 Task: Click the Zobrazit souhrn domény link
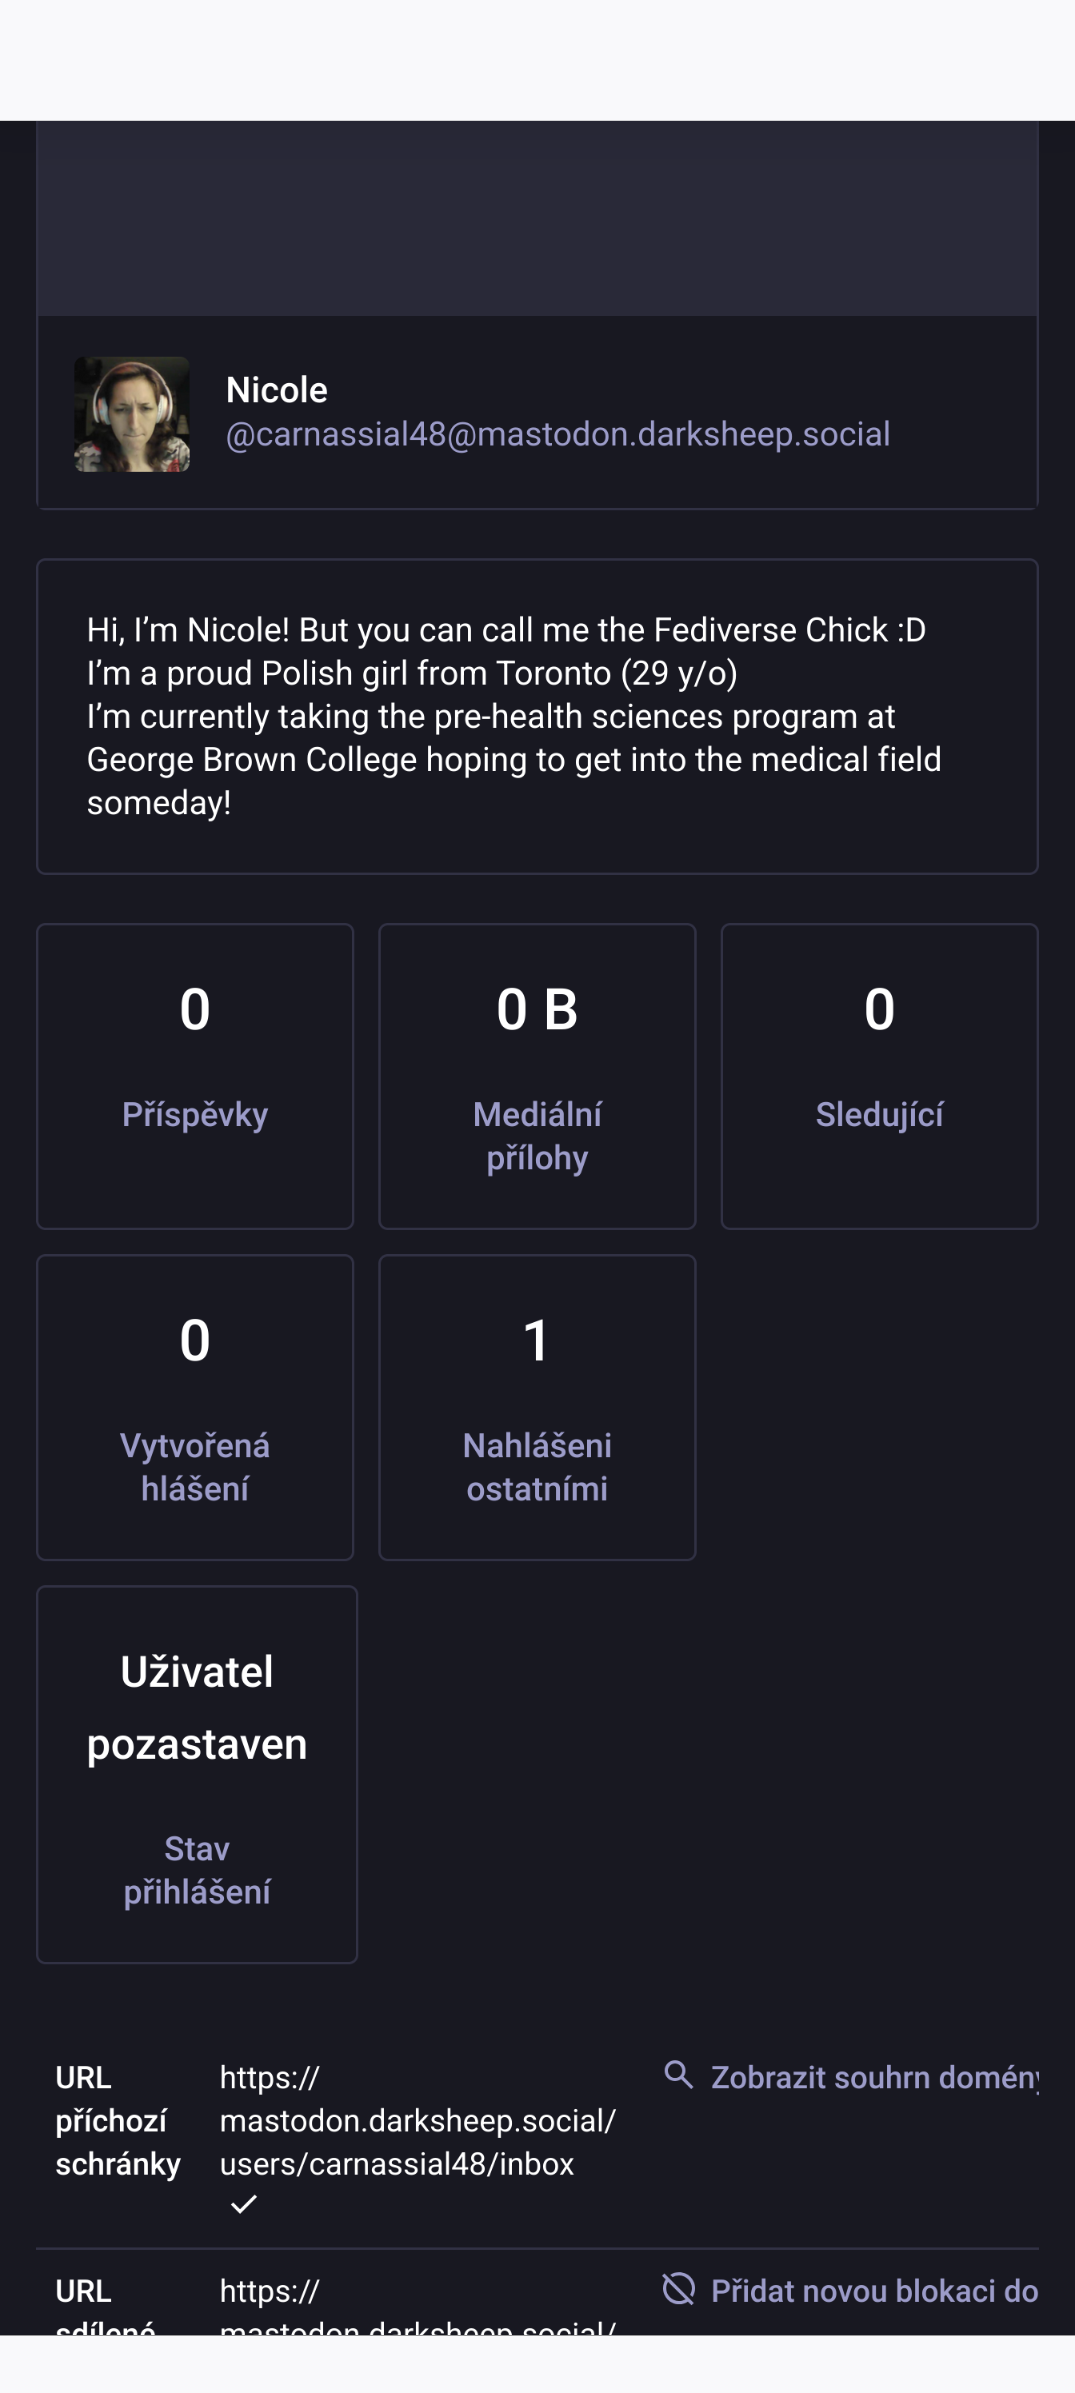(x=874, y=2078)
